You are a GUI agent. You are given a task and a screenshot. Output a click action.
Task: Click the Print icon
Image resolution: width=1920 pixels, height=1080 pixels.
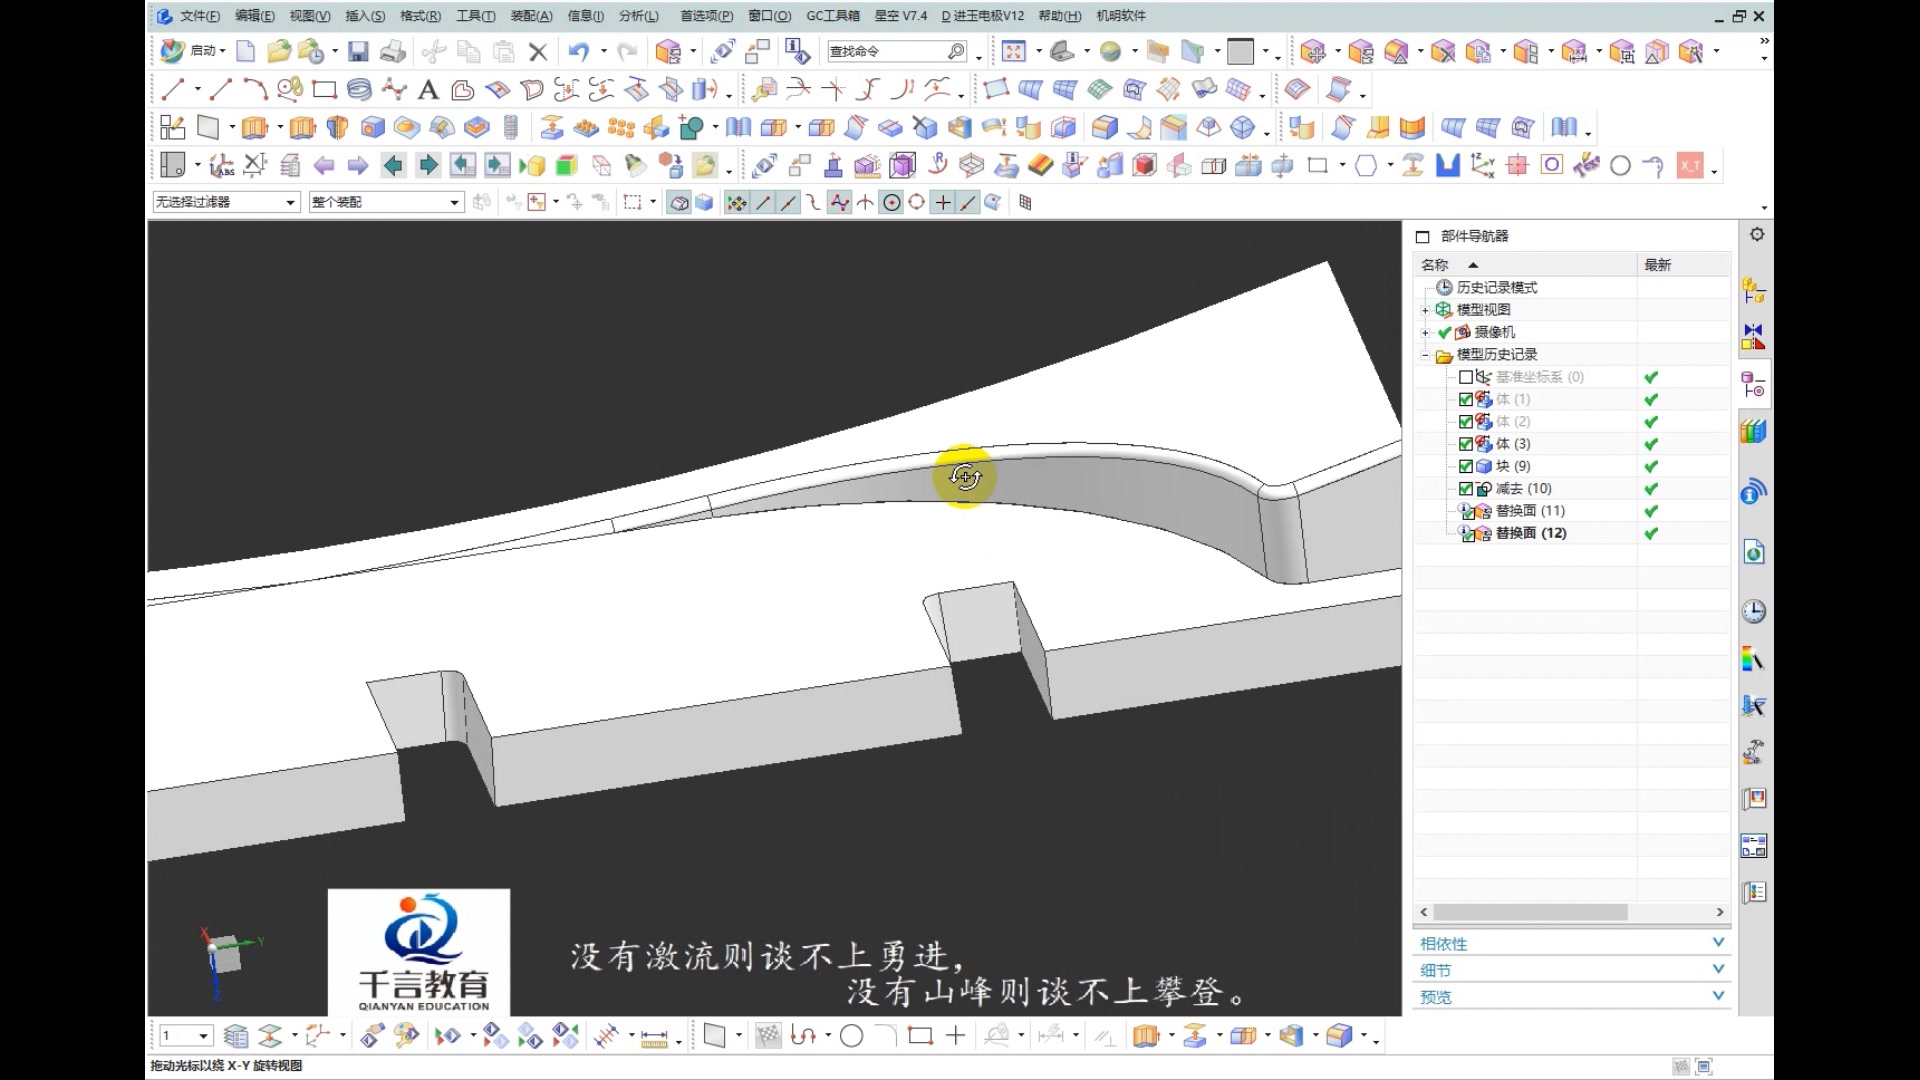[393, 51]
